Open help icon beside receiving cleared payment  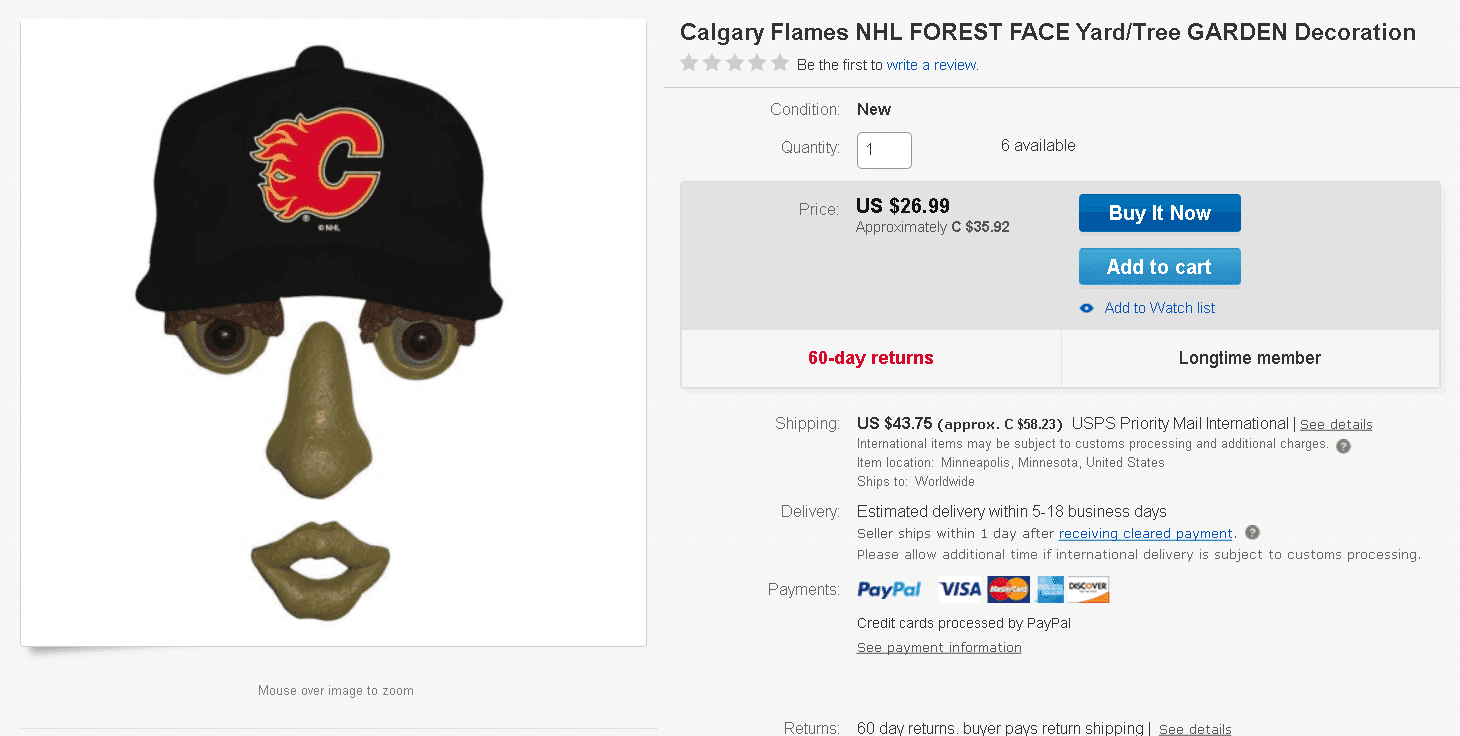coord(1252,533)
